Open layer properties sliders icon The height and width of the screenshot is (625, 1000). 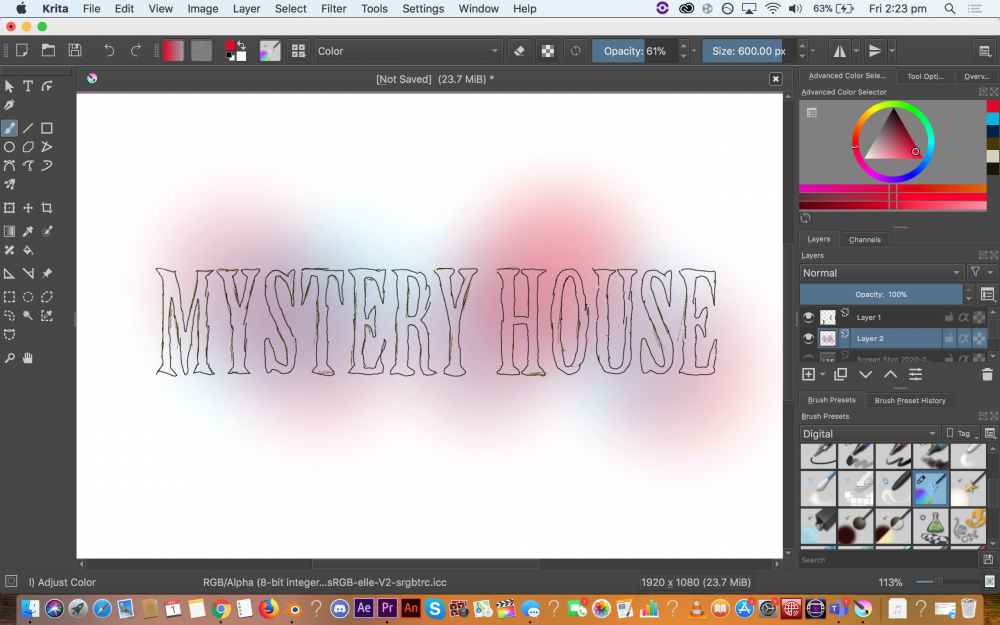tap(915, 375)
